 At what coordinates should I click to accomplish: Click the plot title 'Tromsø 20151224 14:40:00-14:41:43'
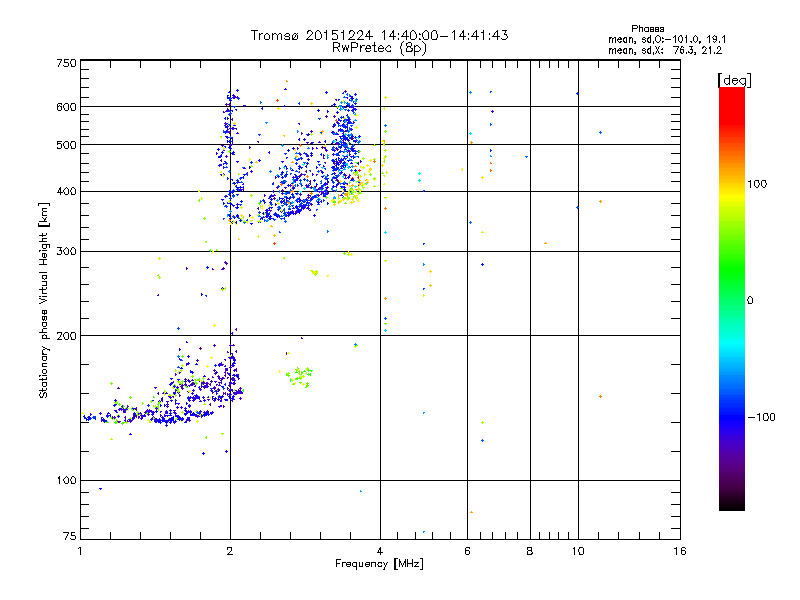pos(379,35)
